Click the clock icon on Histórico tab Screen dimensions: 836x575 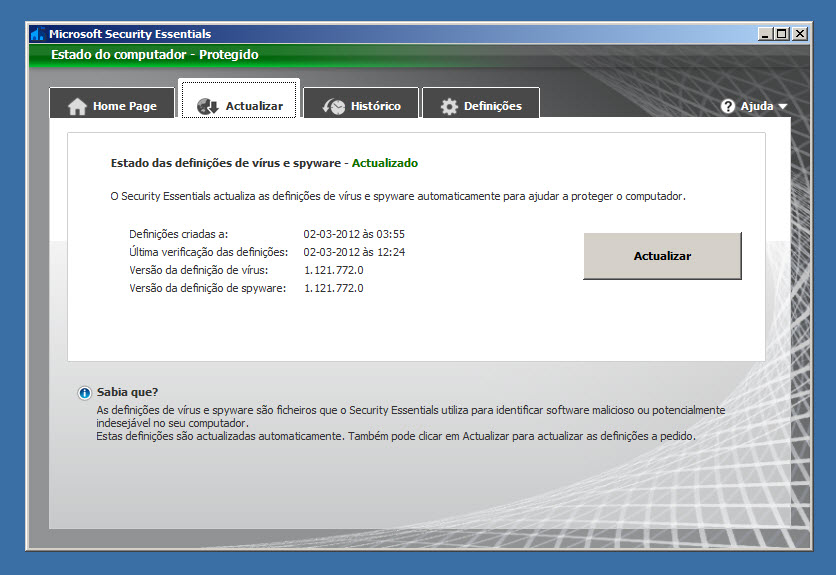pos(334,106)
